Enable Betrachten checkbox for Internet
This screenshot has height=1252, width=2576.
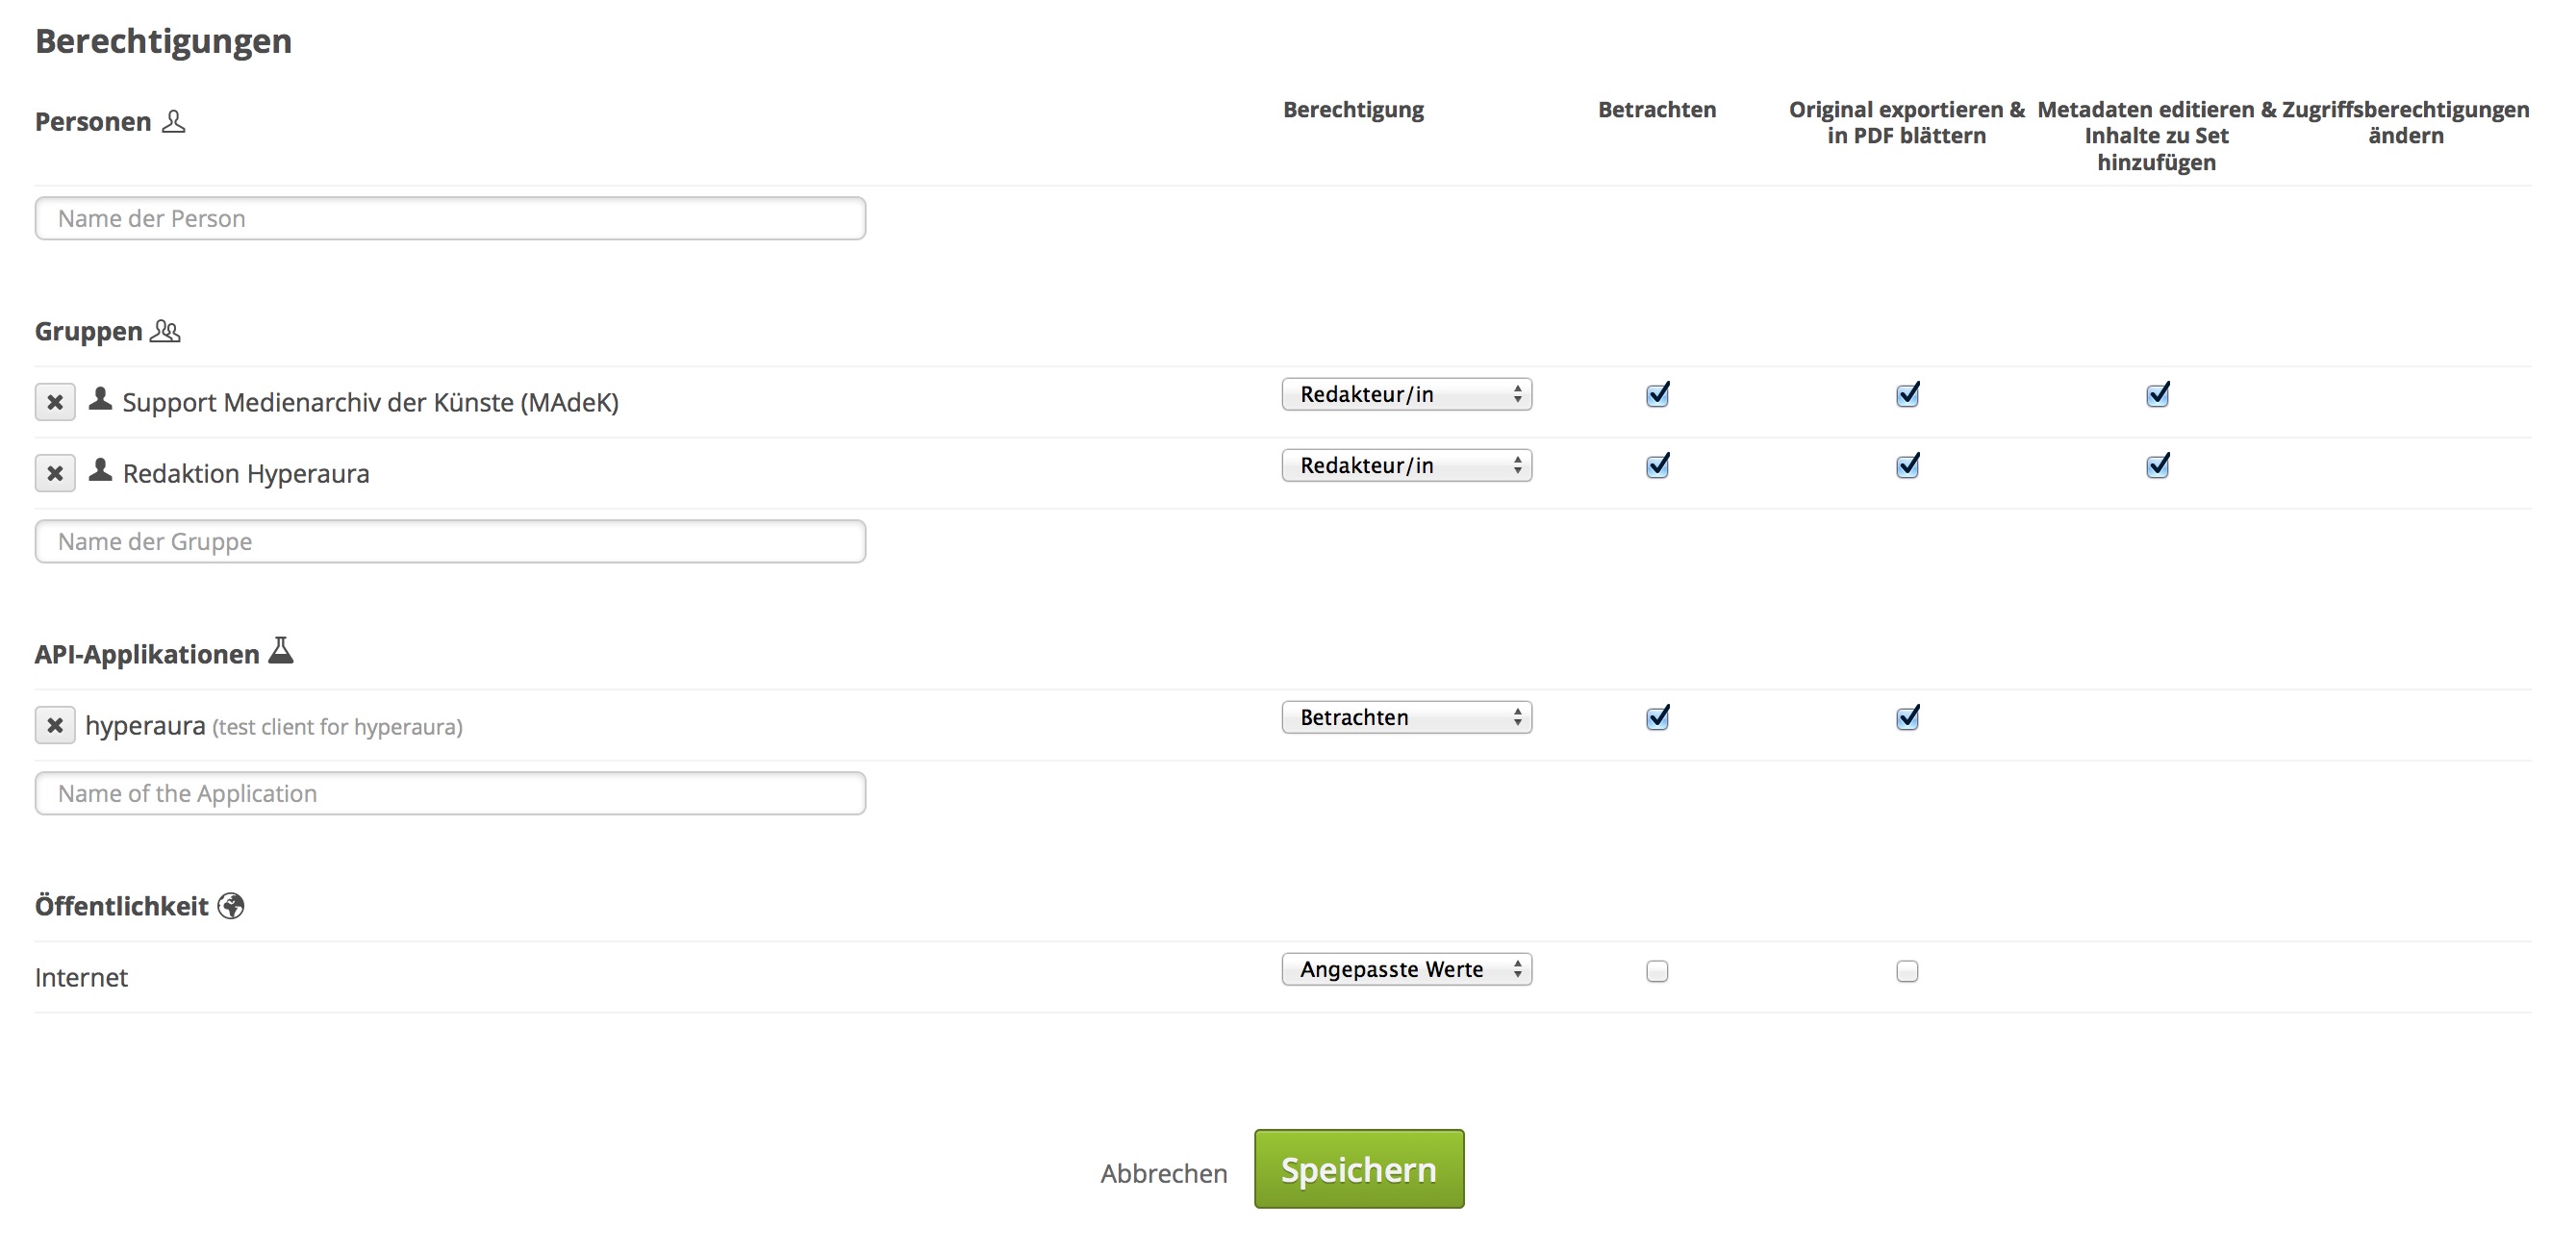pyautogui.click(x=1657, y=971)
